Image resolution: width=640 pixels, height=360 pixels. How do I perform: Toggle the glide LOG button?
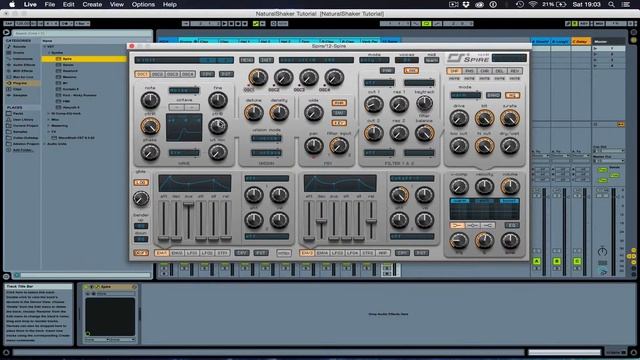141,182
